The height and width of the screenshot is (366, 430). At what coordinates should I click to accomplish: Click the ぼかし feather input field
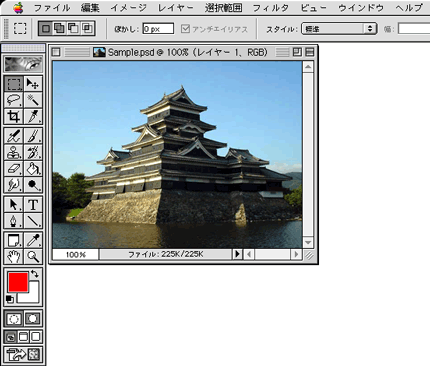tap(158, 29)
